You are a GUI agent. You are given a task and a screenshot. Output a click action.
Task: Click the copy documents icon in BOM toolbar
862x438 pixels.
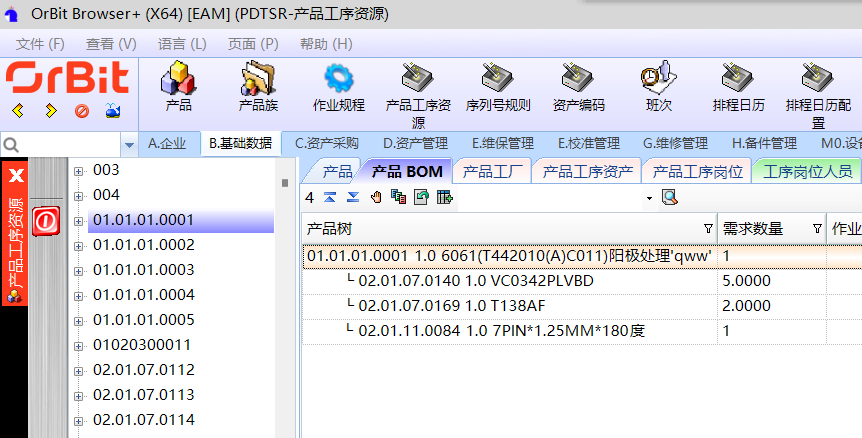tap(399, 197)
